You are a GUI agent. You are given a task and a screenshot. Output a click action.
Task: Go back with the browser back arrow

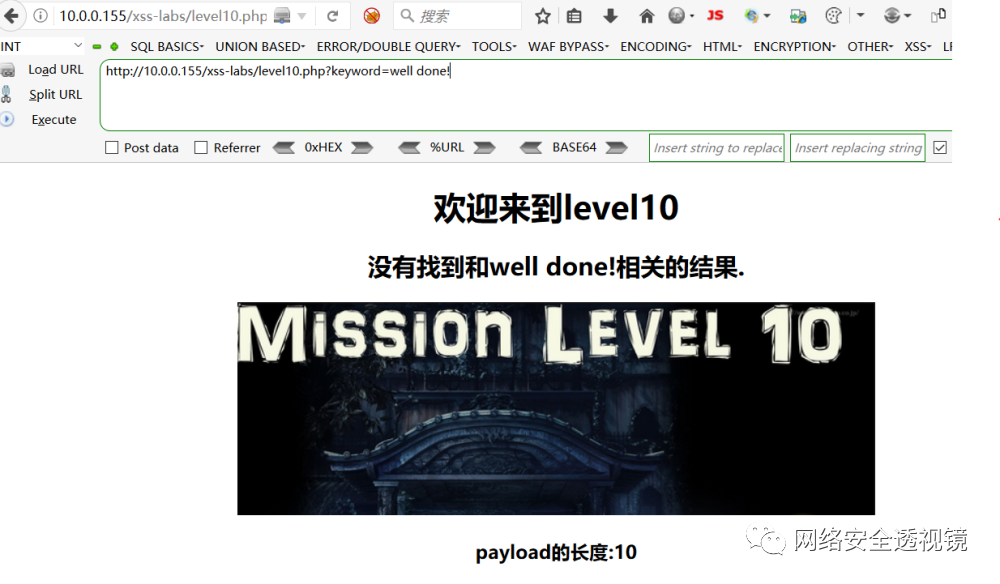11,15
